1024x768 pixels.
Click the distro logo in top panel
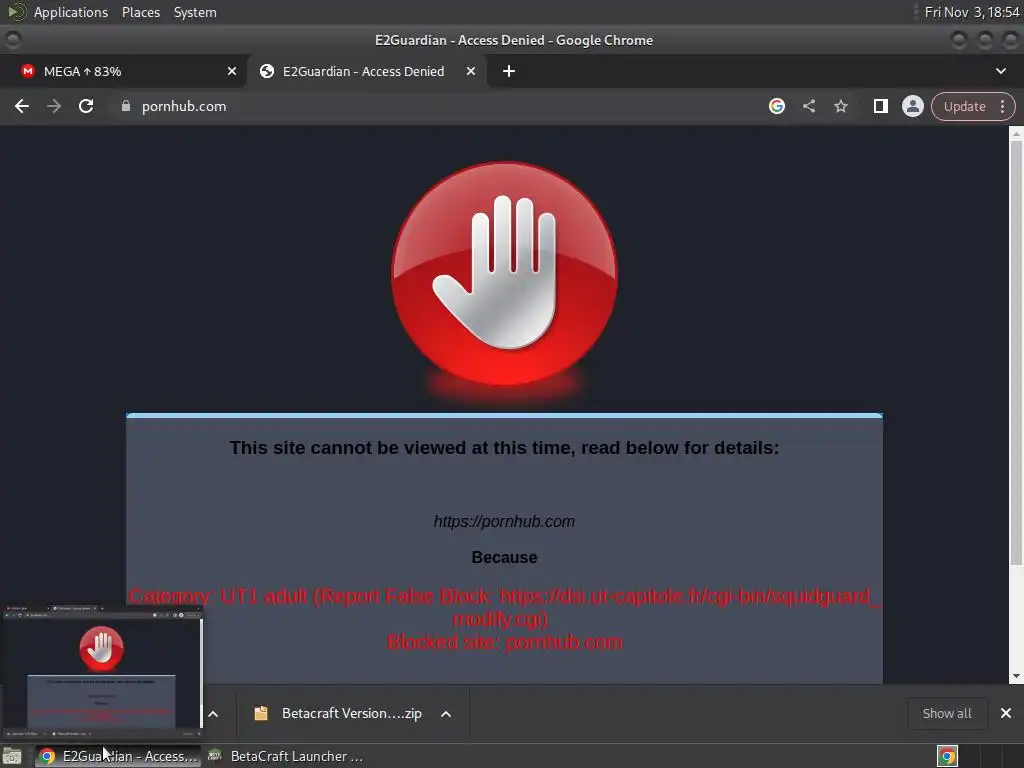click(x=16, y=12)
